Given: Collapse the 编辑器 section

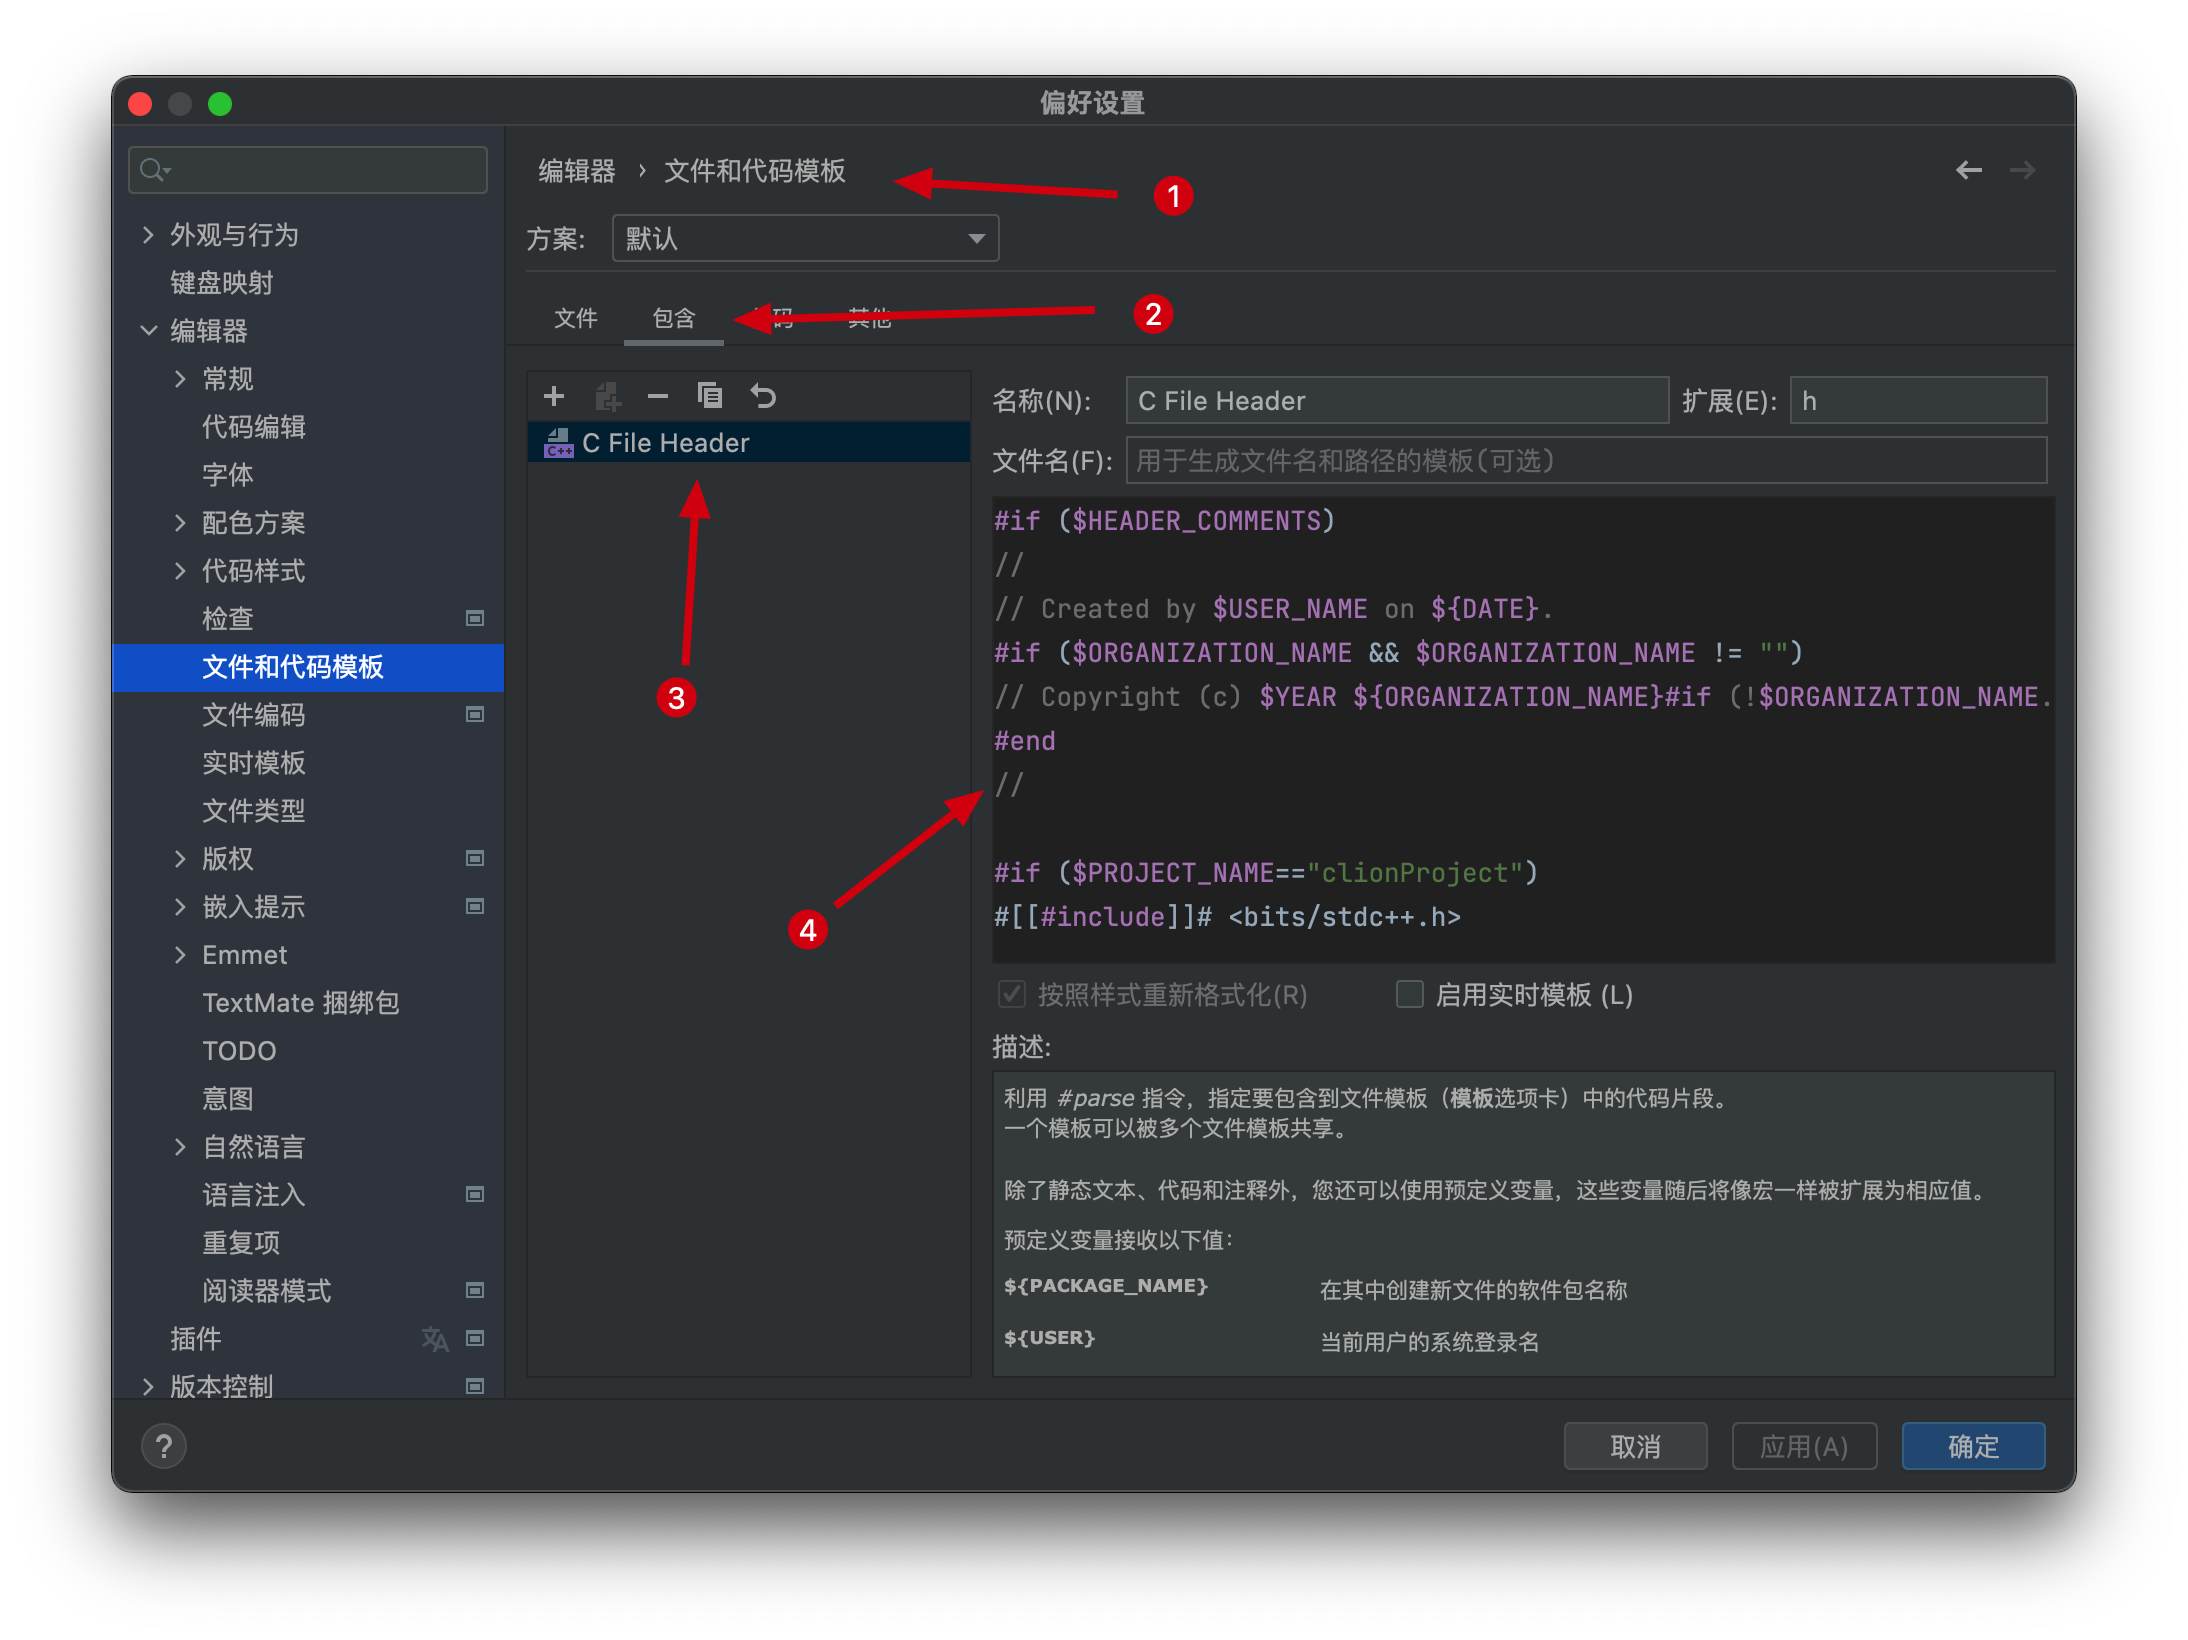Looking at the screenshot, I should (148, 331).
